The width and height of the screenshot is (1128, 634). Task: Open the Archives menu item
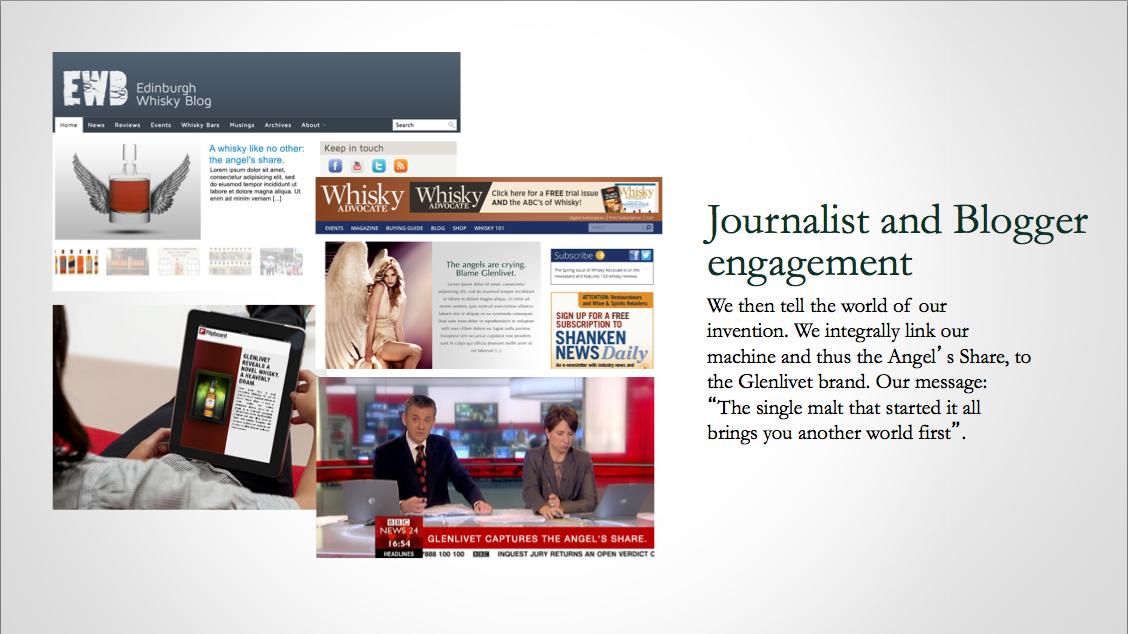click(x=278, y=125)
